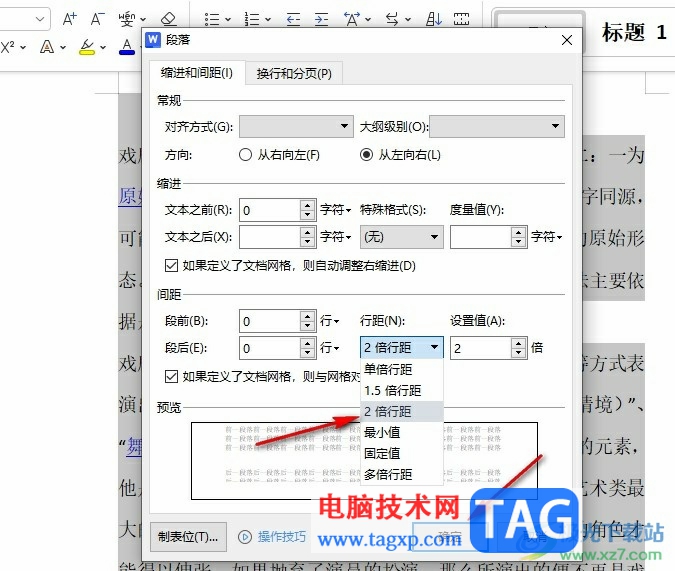Decrease the 度量值 with down arrow
The image size is (675, 571).
(519, 242)
